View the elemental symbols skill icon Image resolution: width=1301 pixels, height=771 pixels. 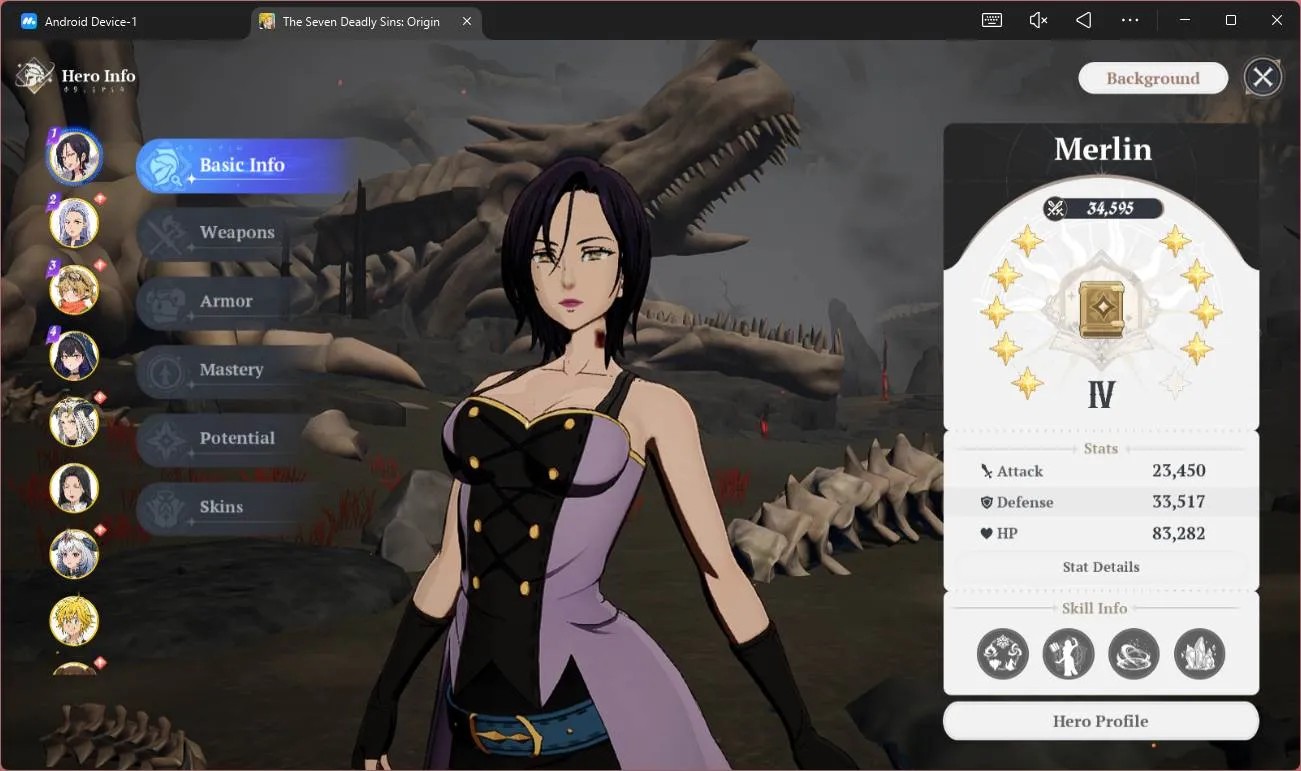(x=1003, y=654)
